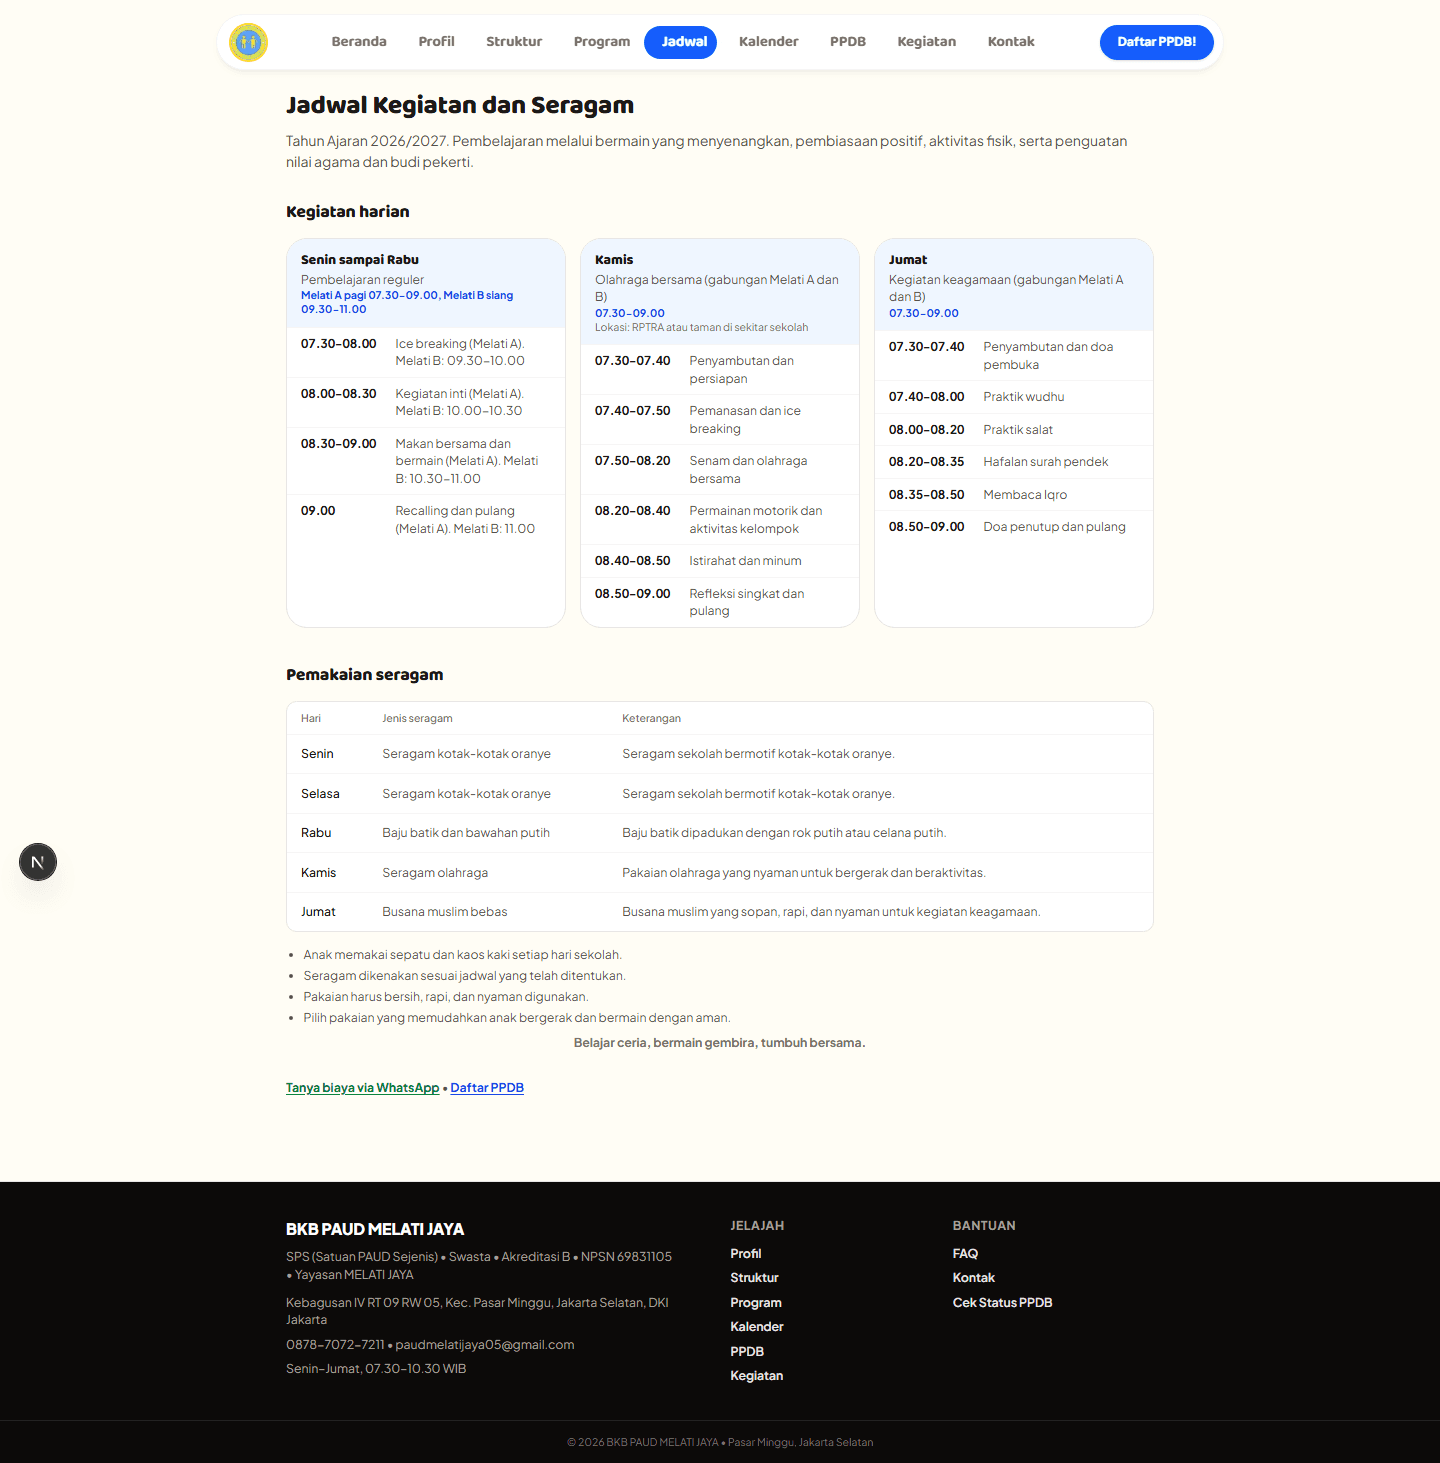1440x1463 pixels.
Task: Open footer Kontak link under Bantuan
Action: coord(974,1278)
